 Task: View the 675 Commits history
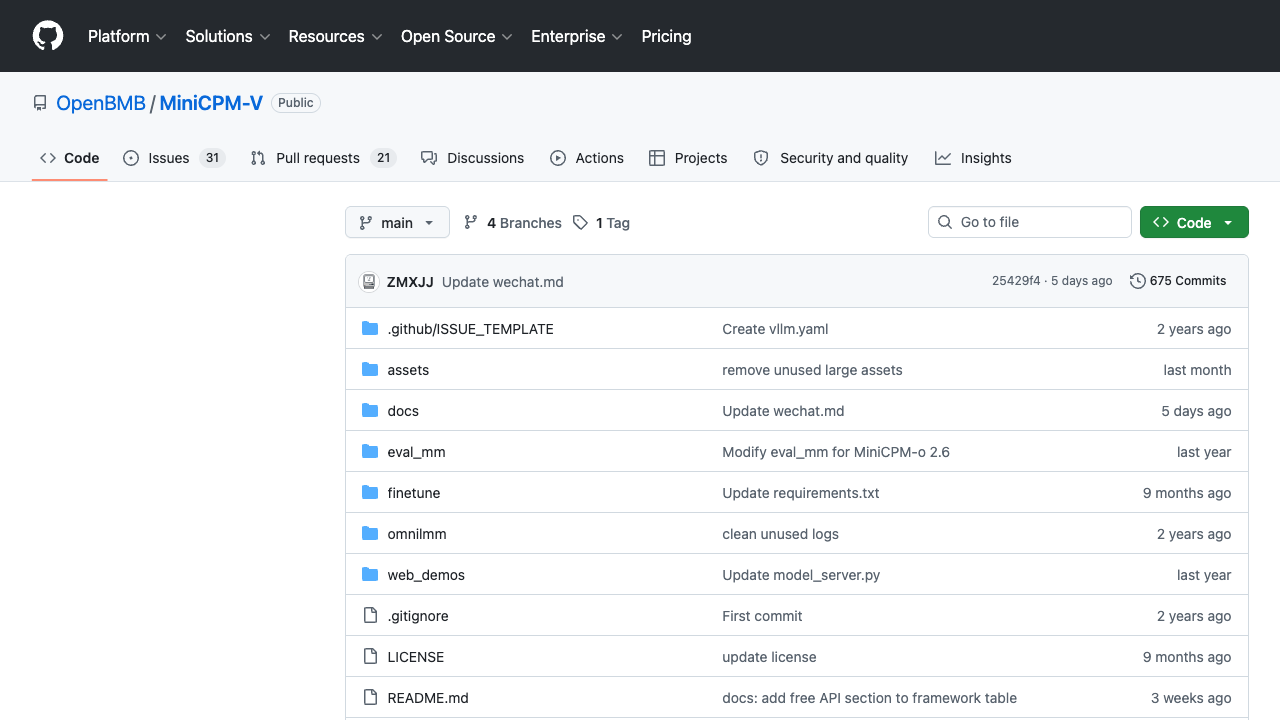pyautogui.click(x=1178, y=281)
